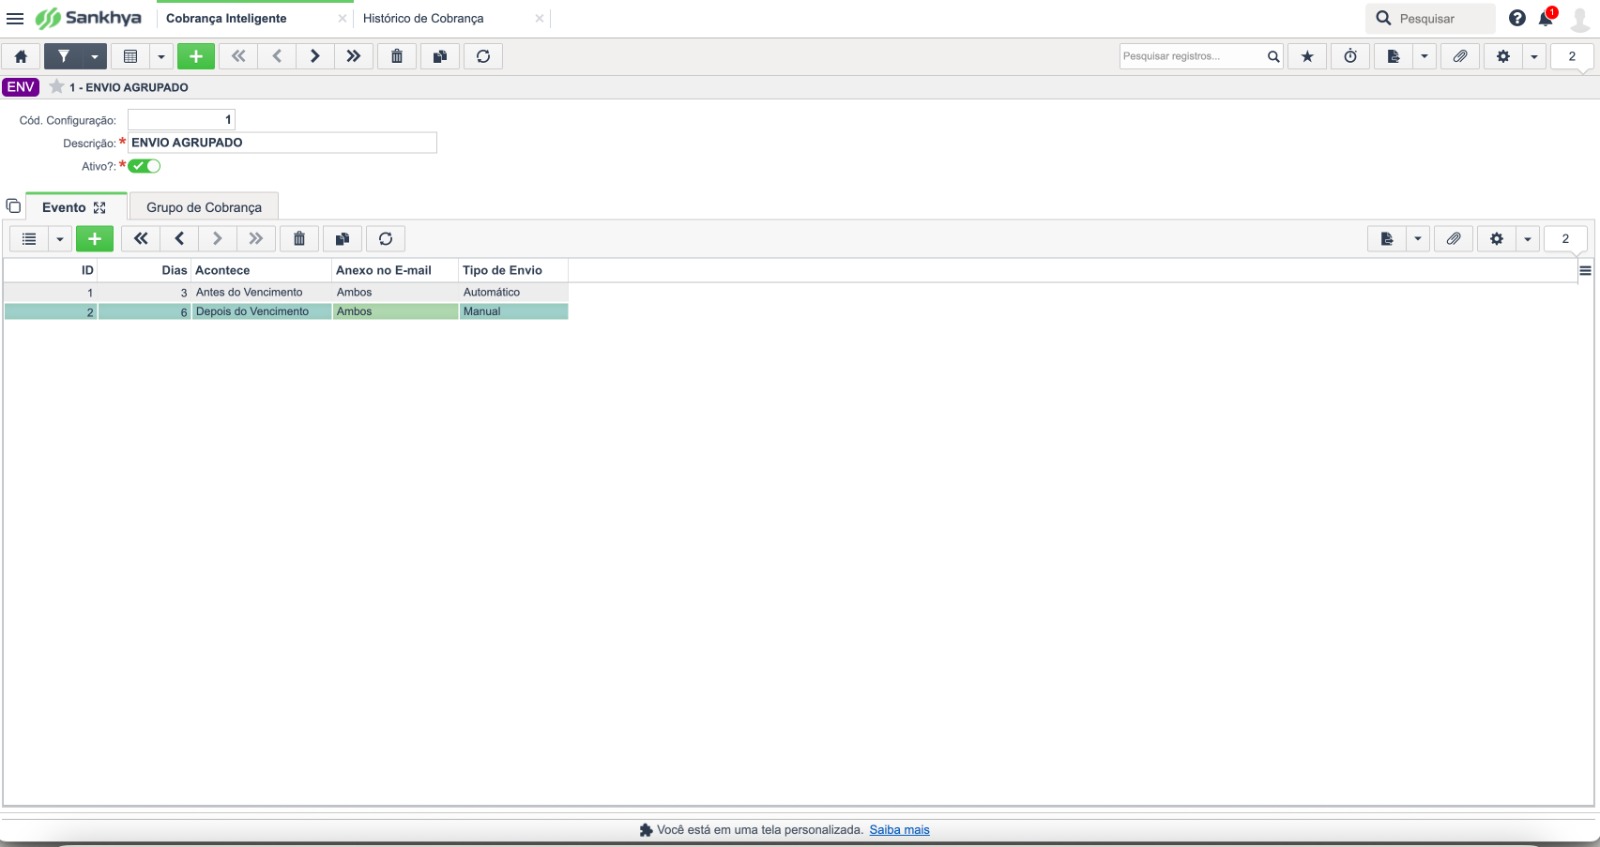
Task: Open notifications bell icon
Action: (1546, 18)
